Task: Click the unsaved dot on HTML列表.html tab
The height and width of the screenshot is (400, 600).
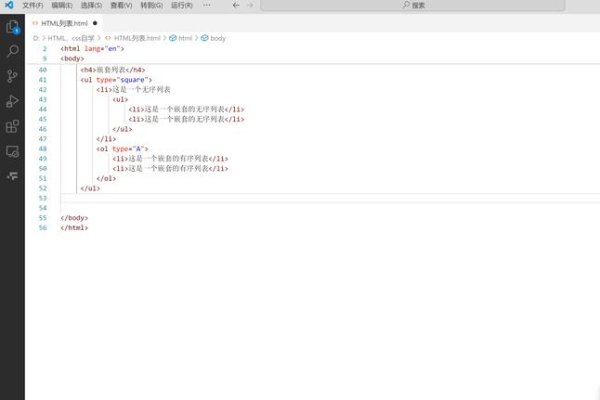Action: click(94, 22)
